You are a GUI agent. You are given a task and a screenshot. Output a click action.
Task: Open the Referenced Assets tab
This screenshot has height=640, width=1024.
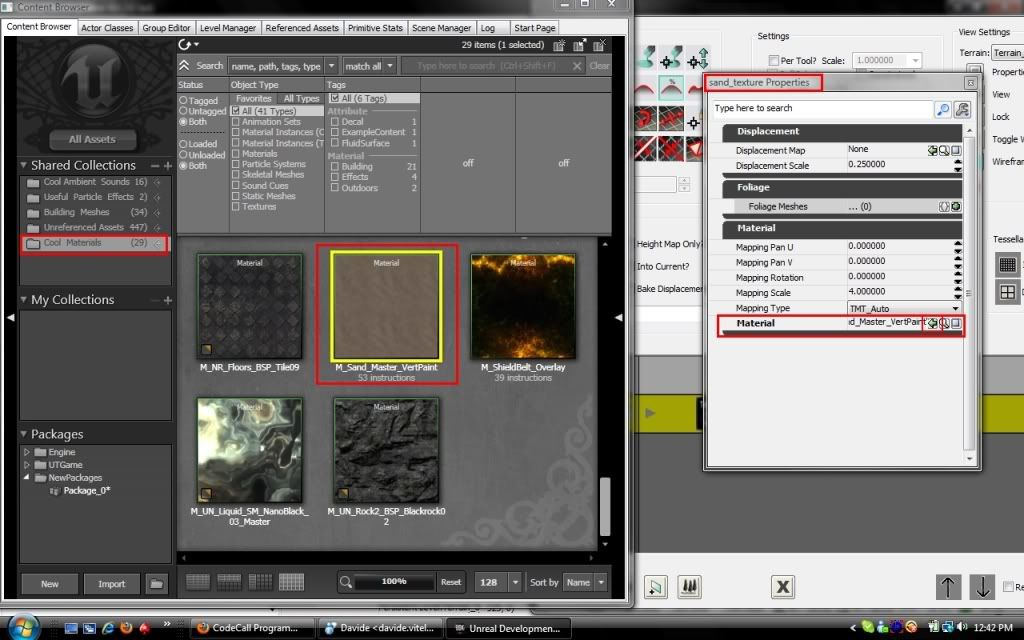[302, 28]
